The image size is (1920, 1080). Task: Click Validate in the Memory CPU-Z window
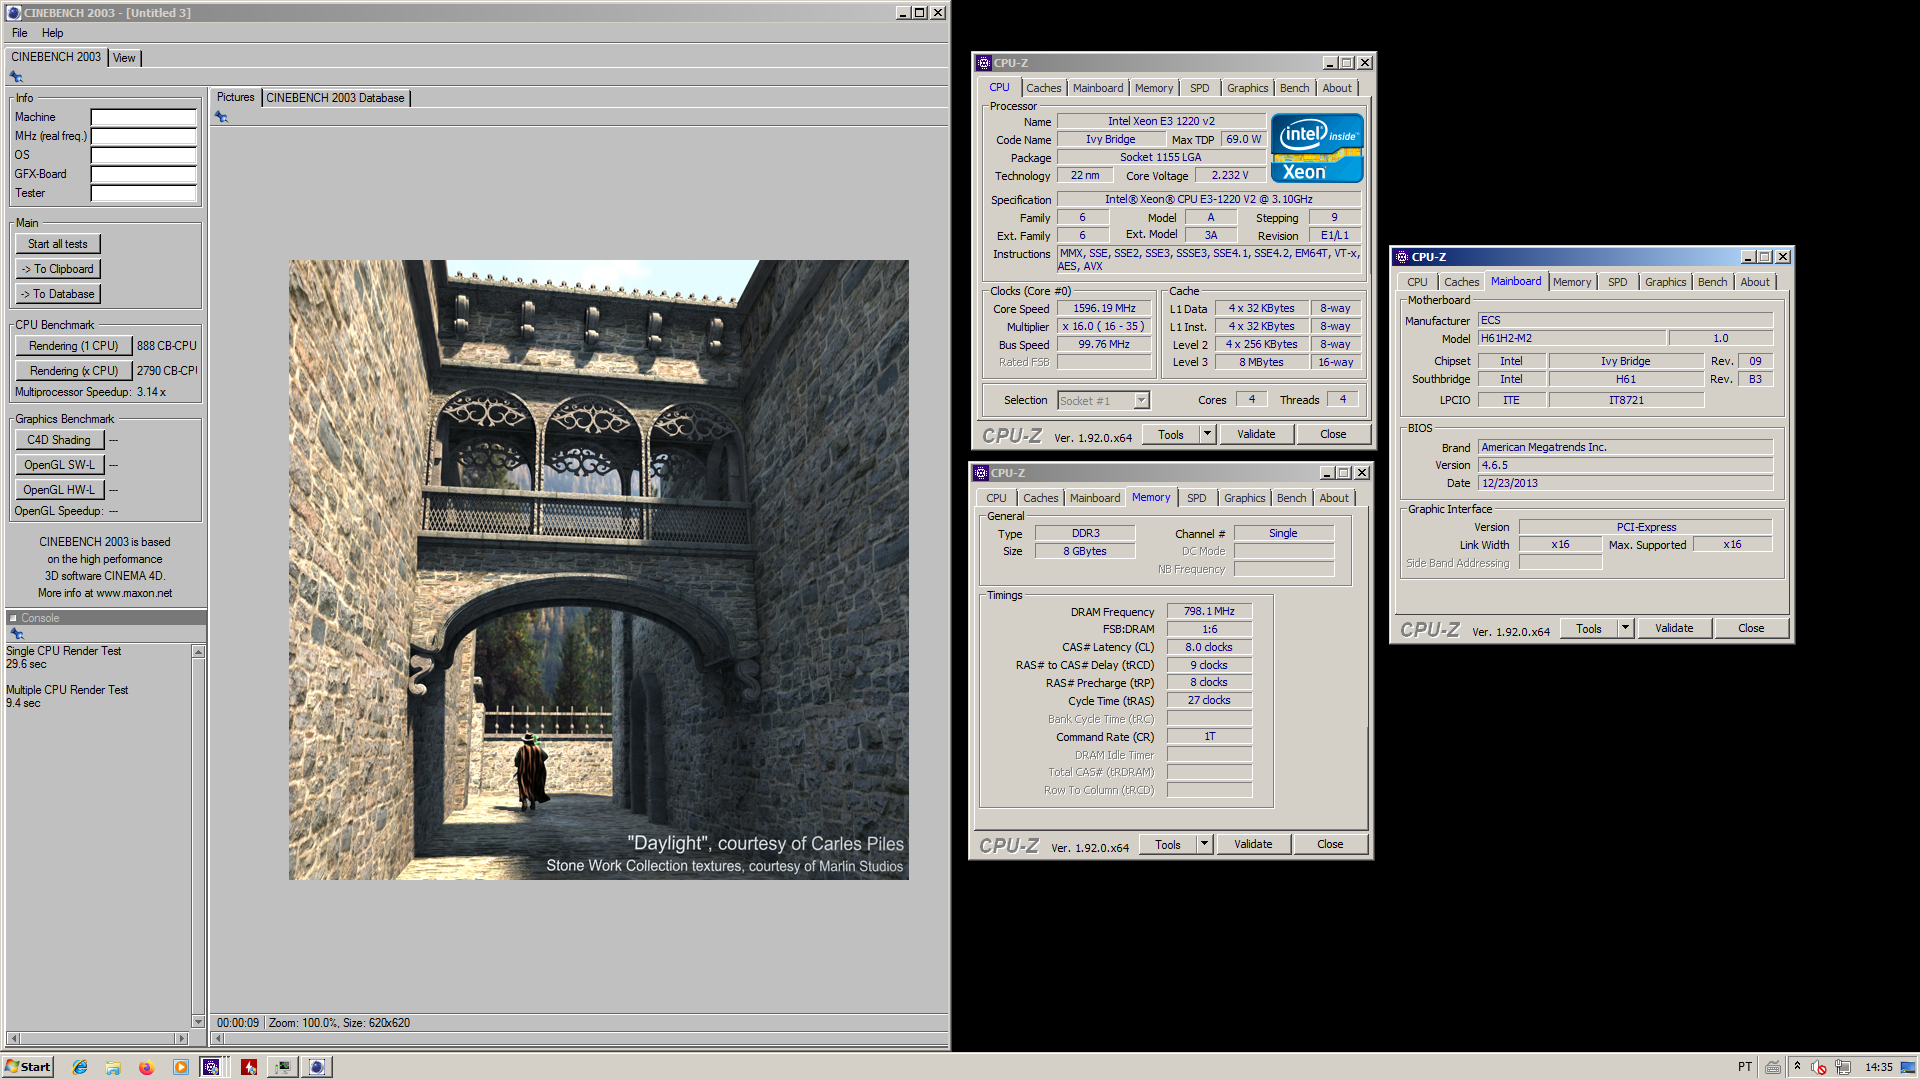click(1253, 844)
